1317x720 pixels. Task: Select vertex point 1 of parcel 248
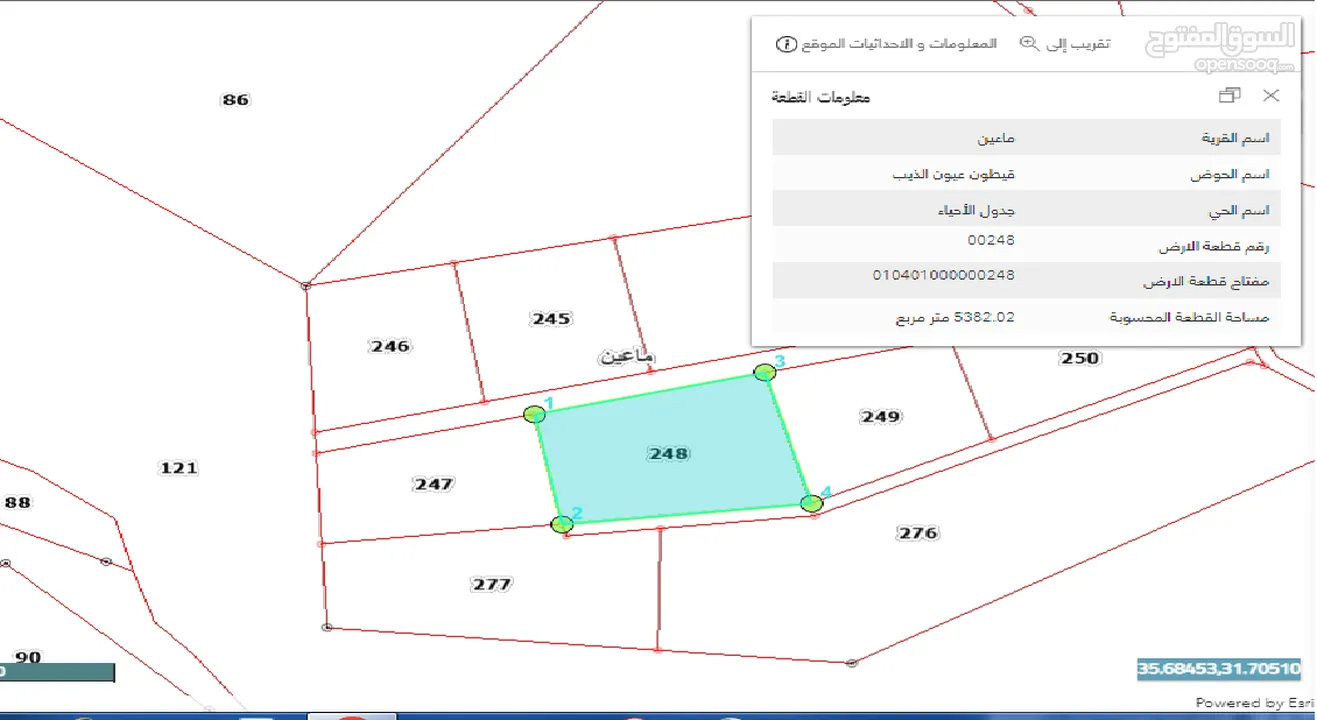pos(534,414)
